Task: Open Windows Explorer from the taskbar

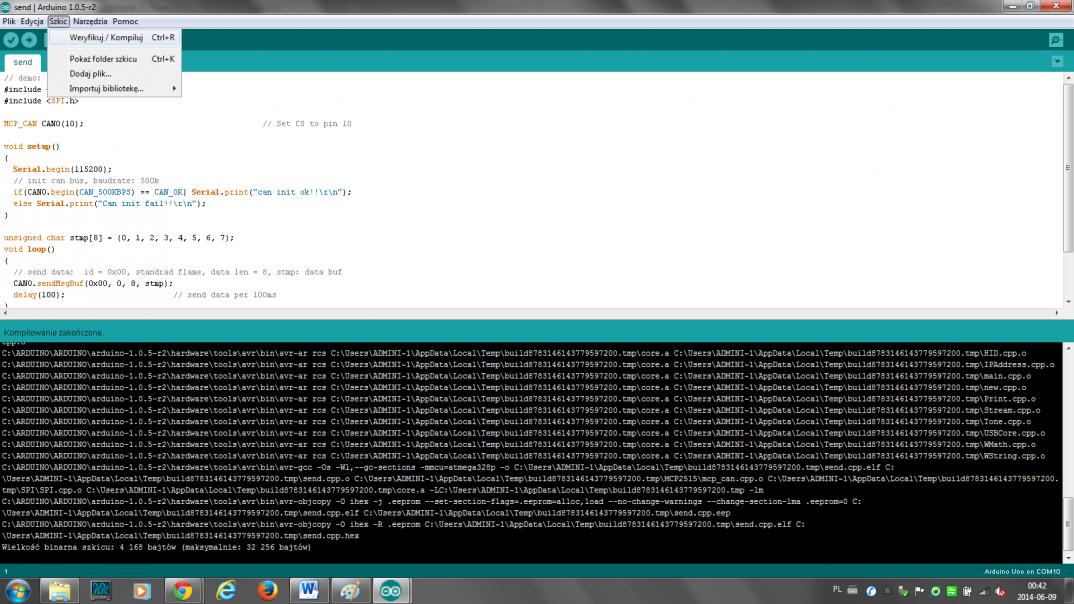Action: tap(59, 590)
